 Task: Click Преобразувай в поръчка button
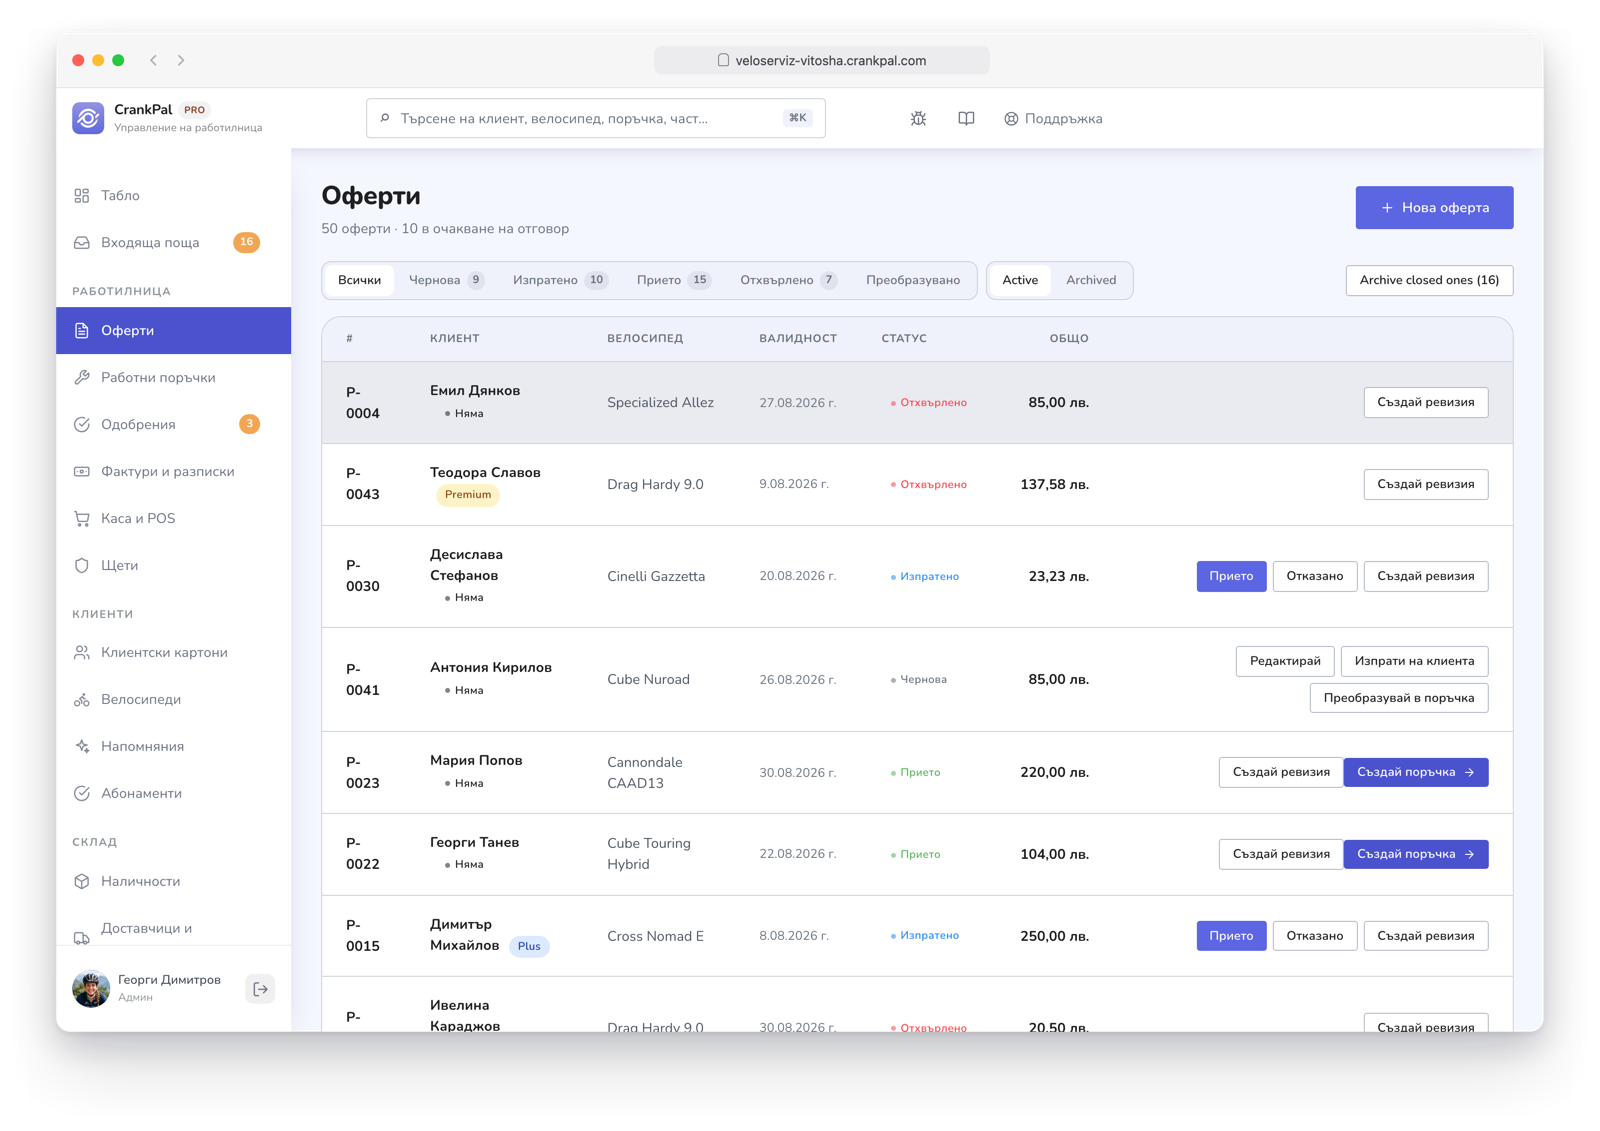click(x=1398, y=699)
